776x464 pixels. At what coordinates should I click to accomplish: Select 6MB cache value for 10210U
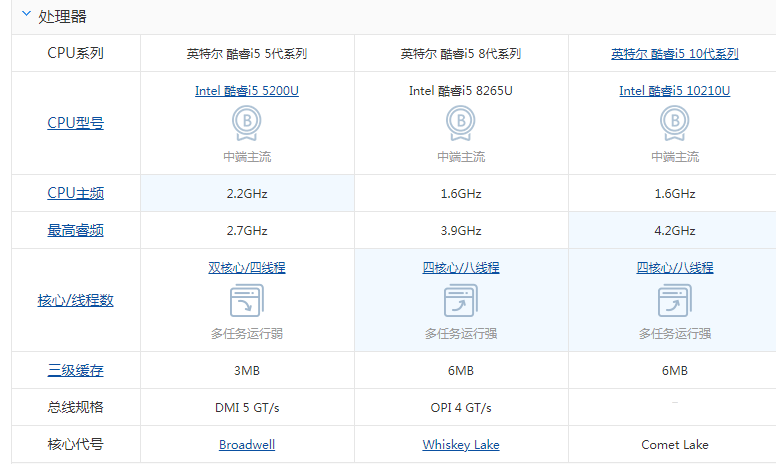(675, 371)
